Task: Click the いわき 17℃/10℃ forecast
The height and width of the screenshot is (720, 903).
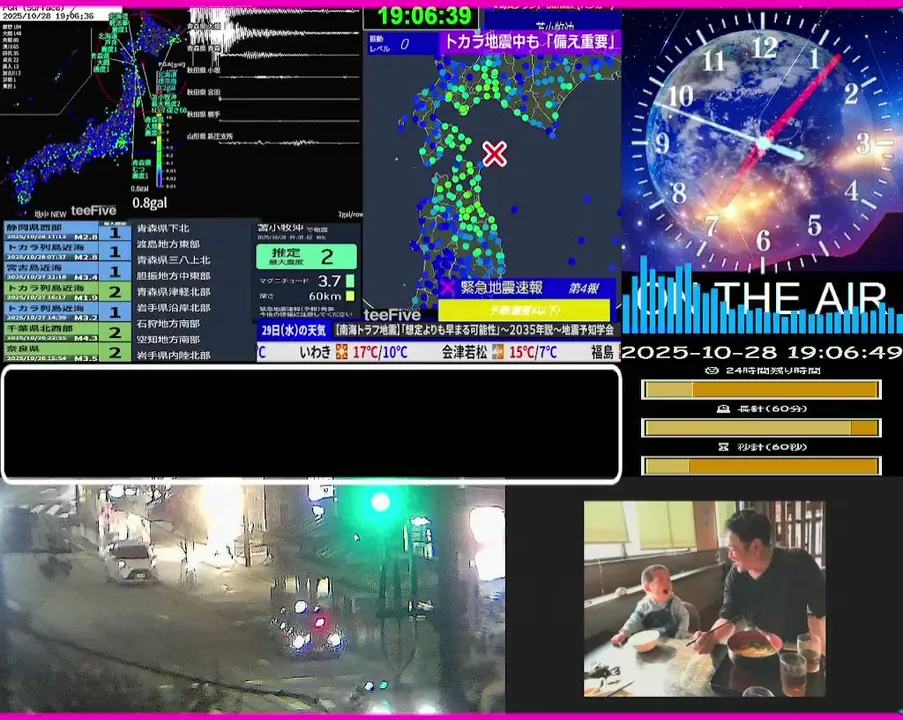Action: (x=354, y=351)
